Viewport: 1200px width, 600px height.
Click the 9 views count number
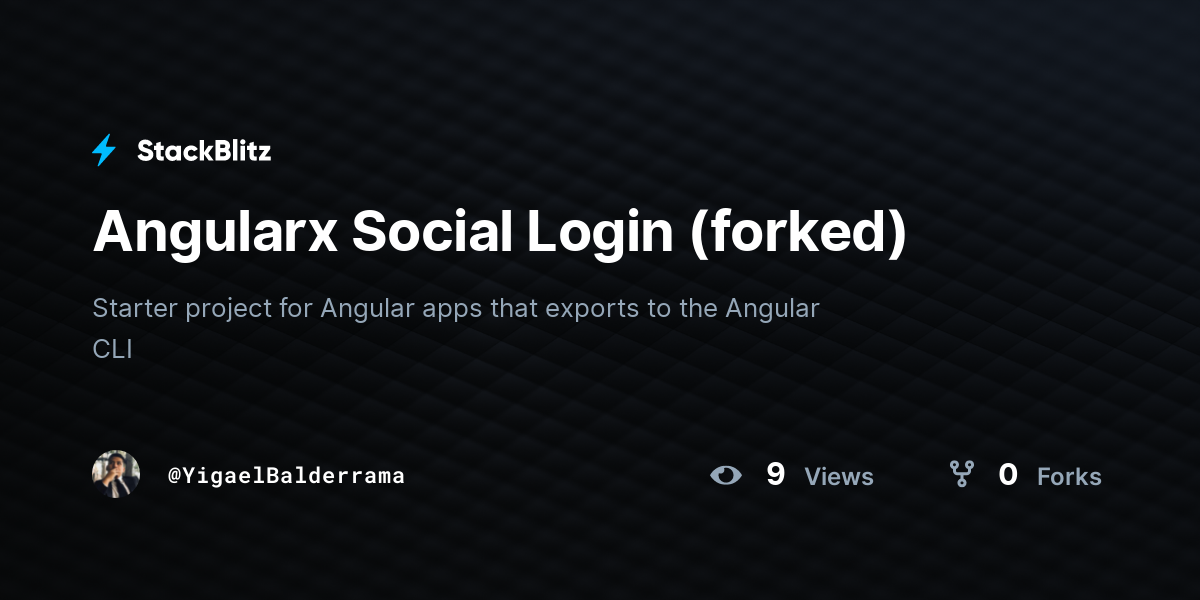click(775, 474)
